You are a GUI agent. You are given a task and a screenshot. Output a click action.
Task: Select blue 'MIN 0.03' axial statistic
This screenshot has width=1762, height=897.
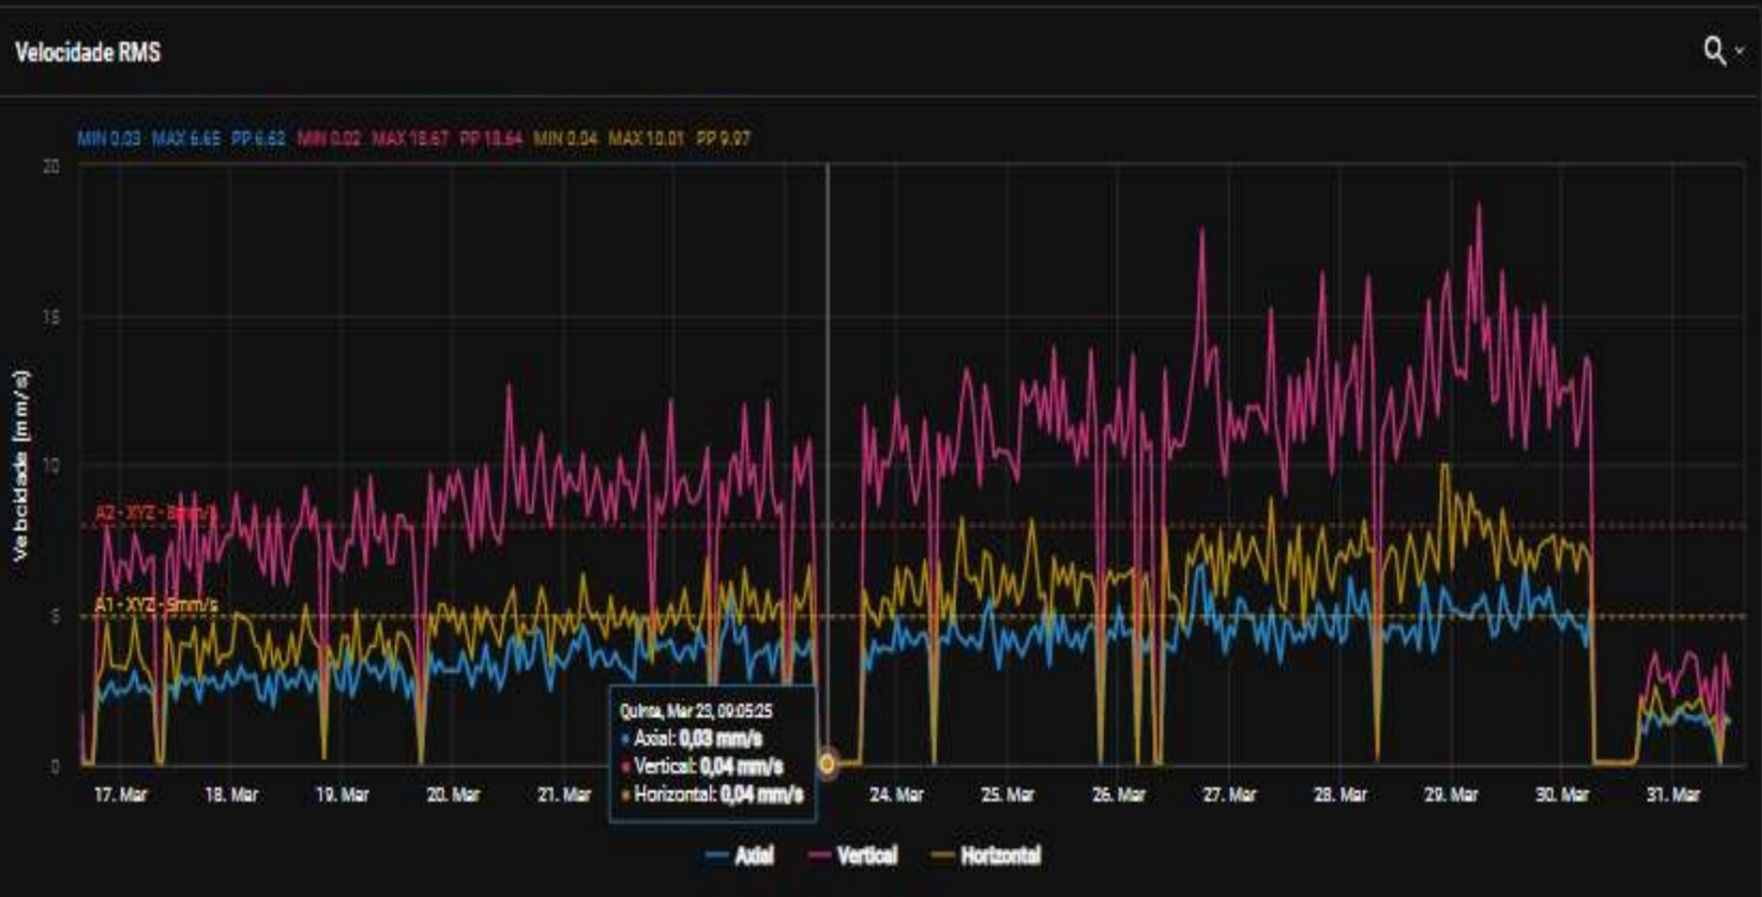(109, 138)
